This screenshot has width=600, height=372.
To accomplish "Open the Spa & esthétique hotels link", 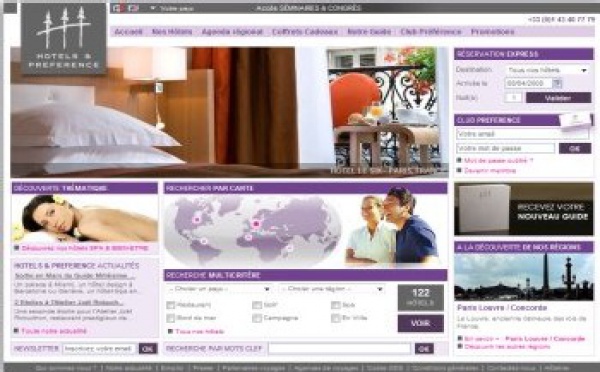I will tap(85, 248).
